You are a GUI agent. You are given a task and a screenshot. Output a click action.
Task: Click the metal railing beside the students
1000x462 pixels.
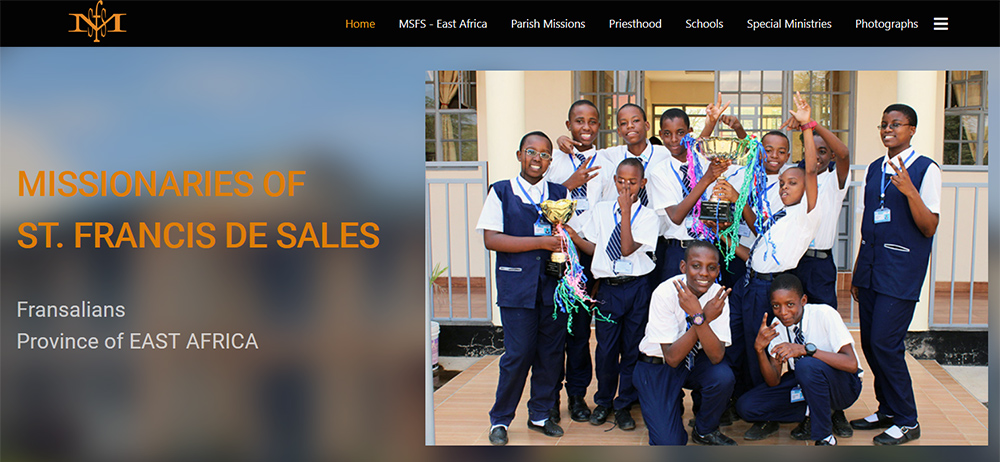click(x=459, y=242)
